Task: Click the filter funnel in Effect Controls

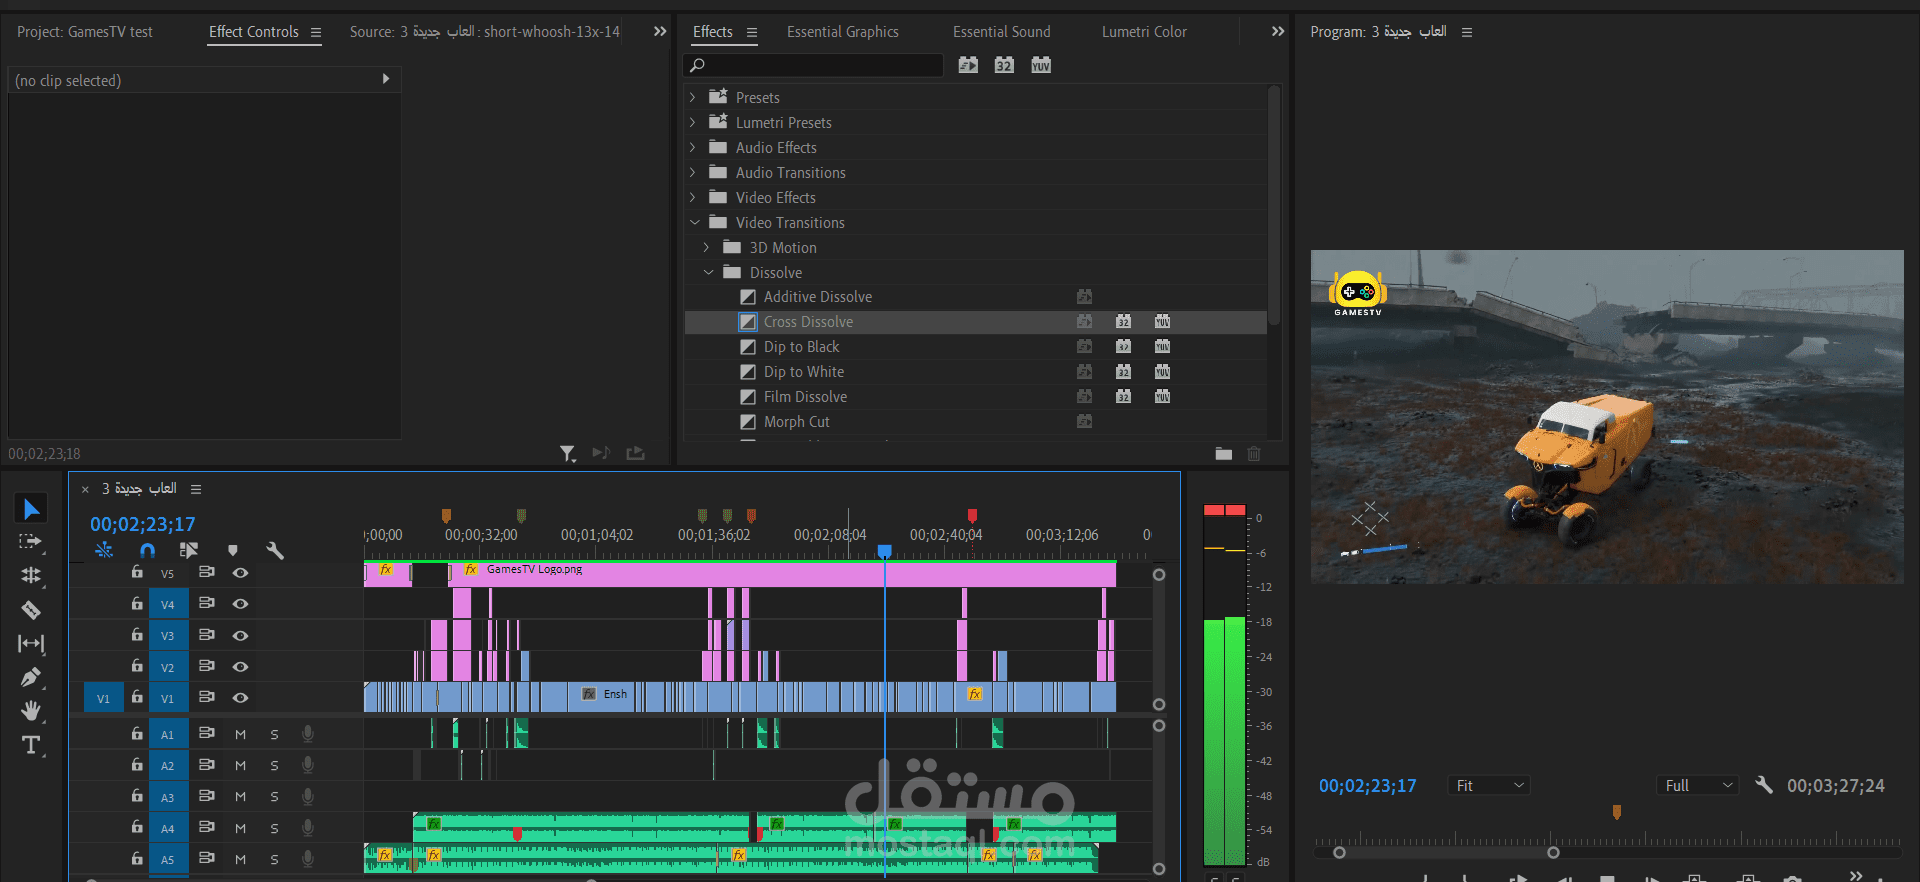Action: point(568,454)
